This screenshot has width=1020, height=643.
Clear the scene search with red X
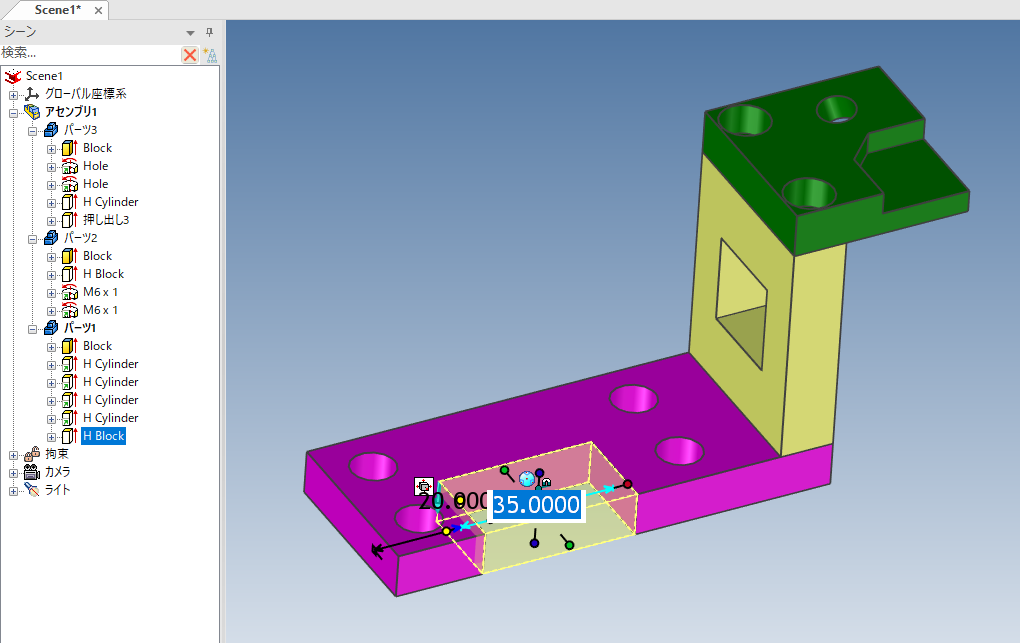pyautogui.click(x=189, y=55)
